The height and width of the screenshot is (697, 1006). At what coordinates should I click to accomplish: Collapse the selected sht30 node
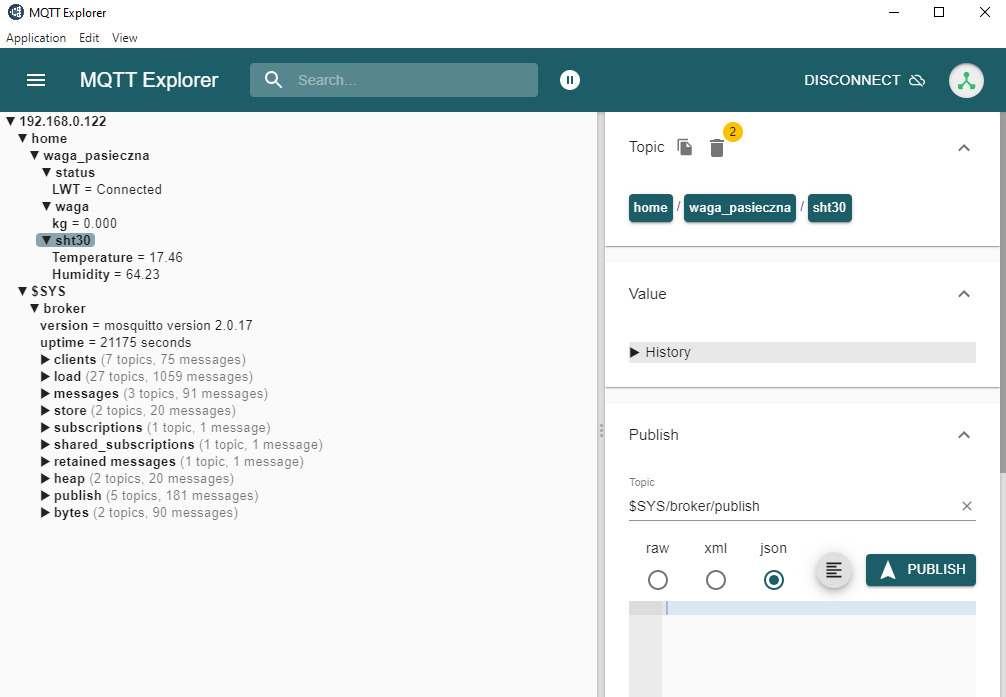pos(46,240)
